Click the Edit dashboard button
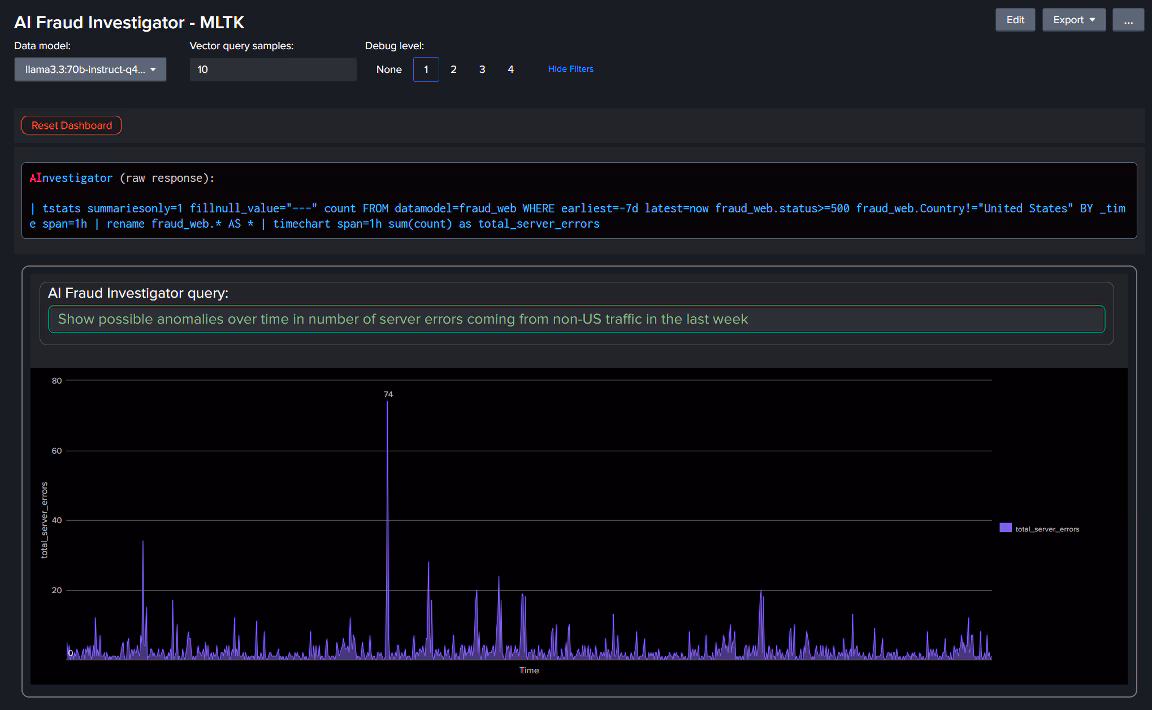Screen dimensions: 1152x710 (x=1015, y=20)
